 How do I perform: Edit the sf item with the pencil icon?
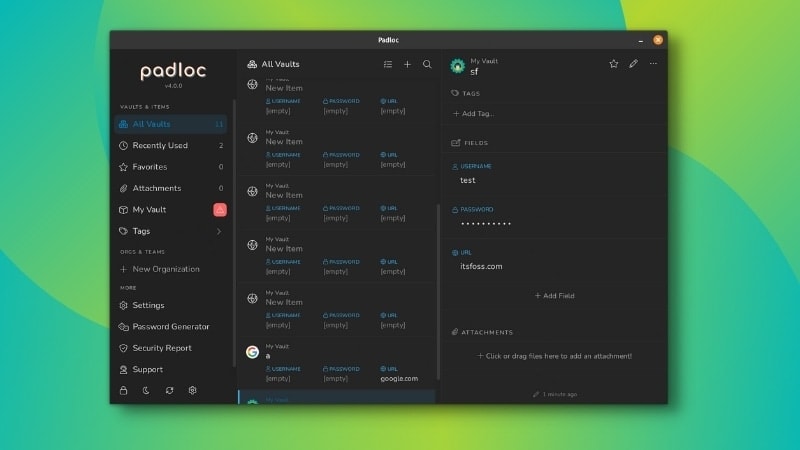(x=633, y=64)
